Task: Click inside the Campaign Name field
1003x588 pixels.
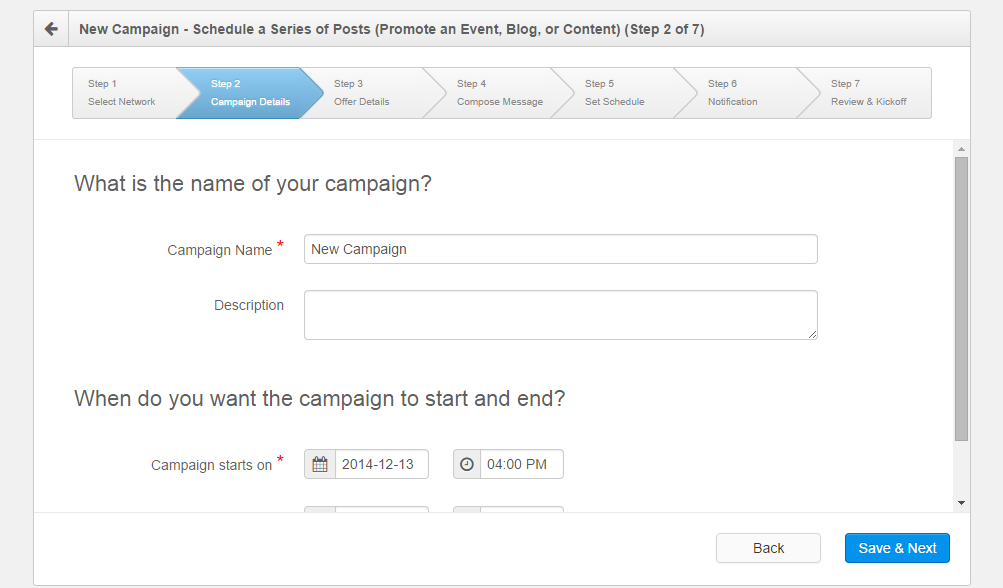Action: [x=560, y=248]
